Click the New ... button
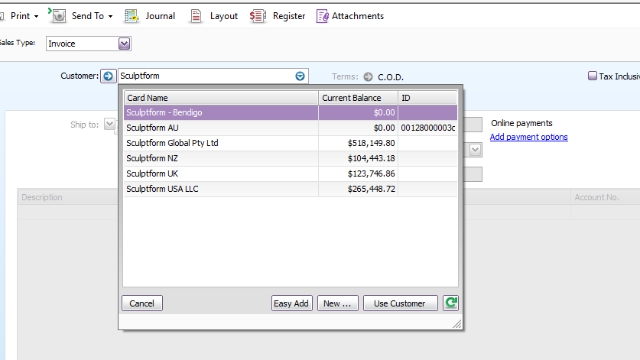The height and width of the screenshot is (360, 640). [x=338, y=303]
